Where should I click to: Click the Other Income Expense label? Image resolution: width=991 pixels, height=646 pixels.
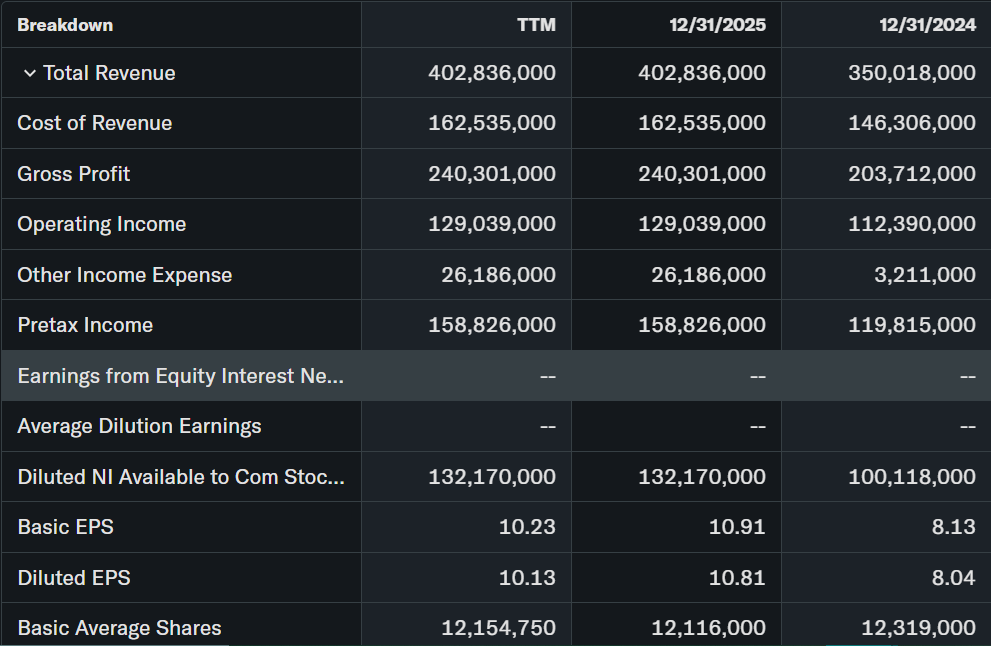click(x=125, y=275)
